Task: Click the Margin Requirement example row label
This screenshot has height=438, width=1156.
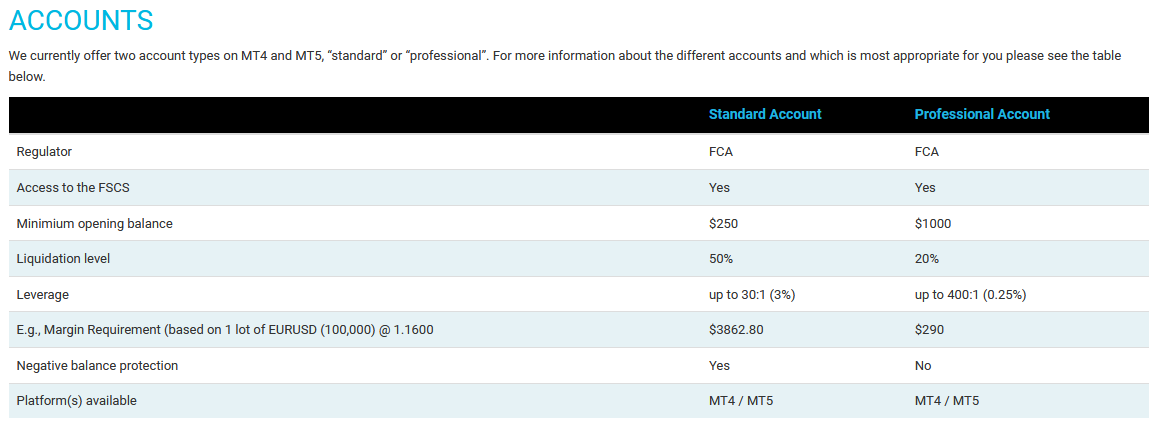Action: pyautogui.click(x=225, y=330)
